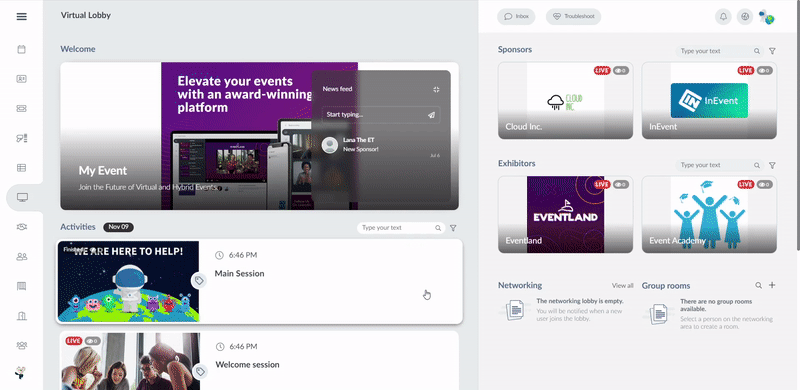Send news feed message with paper plane

431,115
